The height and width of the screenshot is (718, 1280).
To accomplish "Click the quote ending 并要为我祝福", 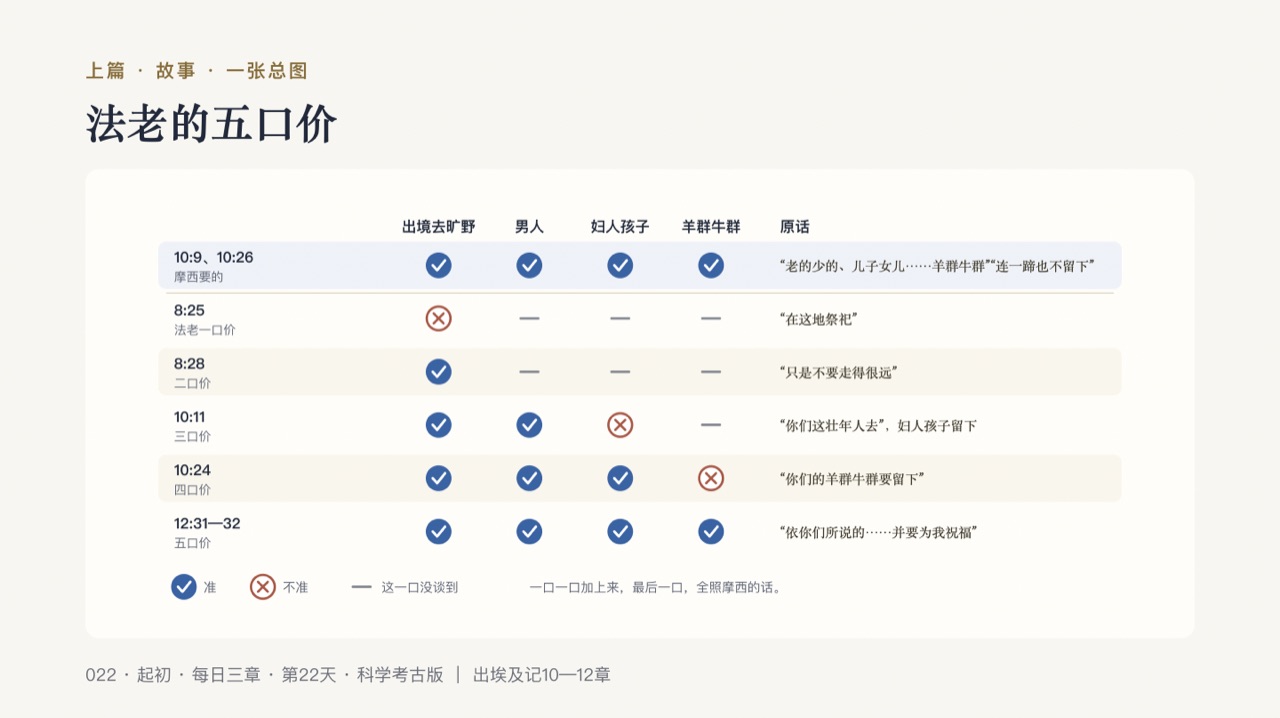I will click(x=877, y=532).
